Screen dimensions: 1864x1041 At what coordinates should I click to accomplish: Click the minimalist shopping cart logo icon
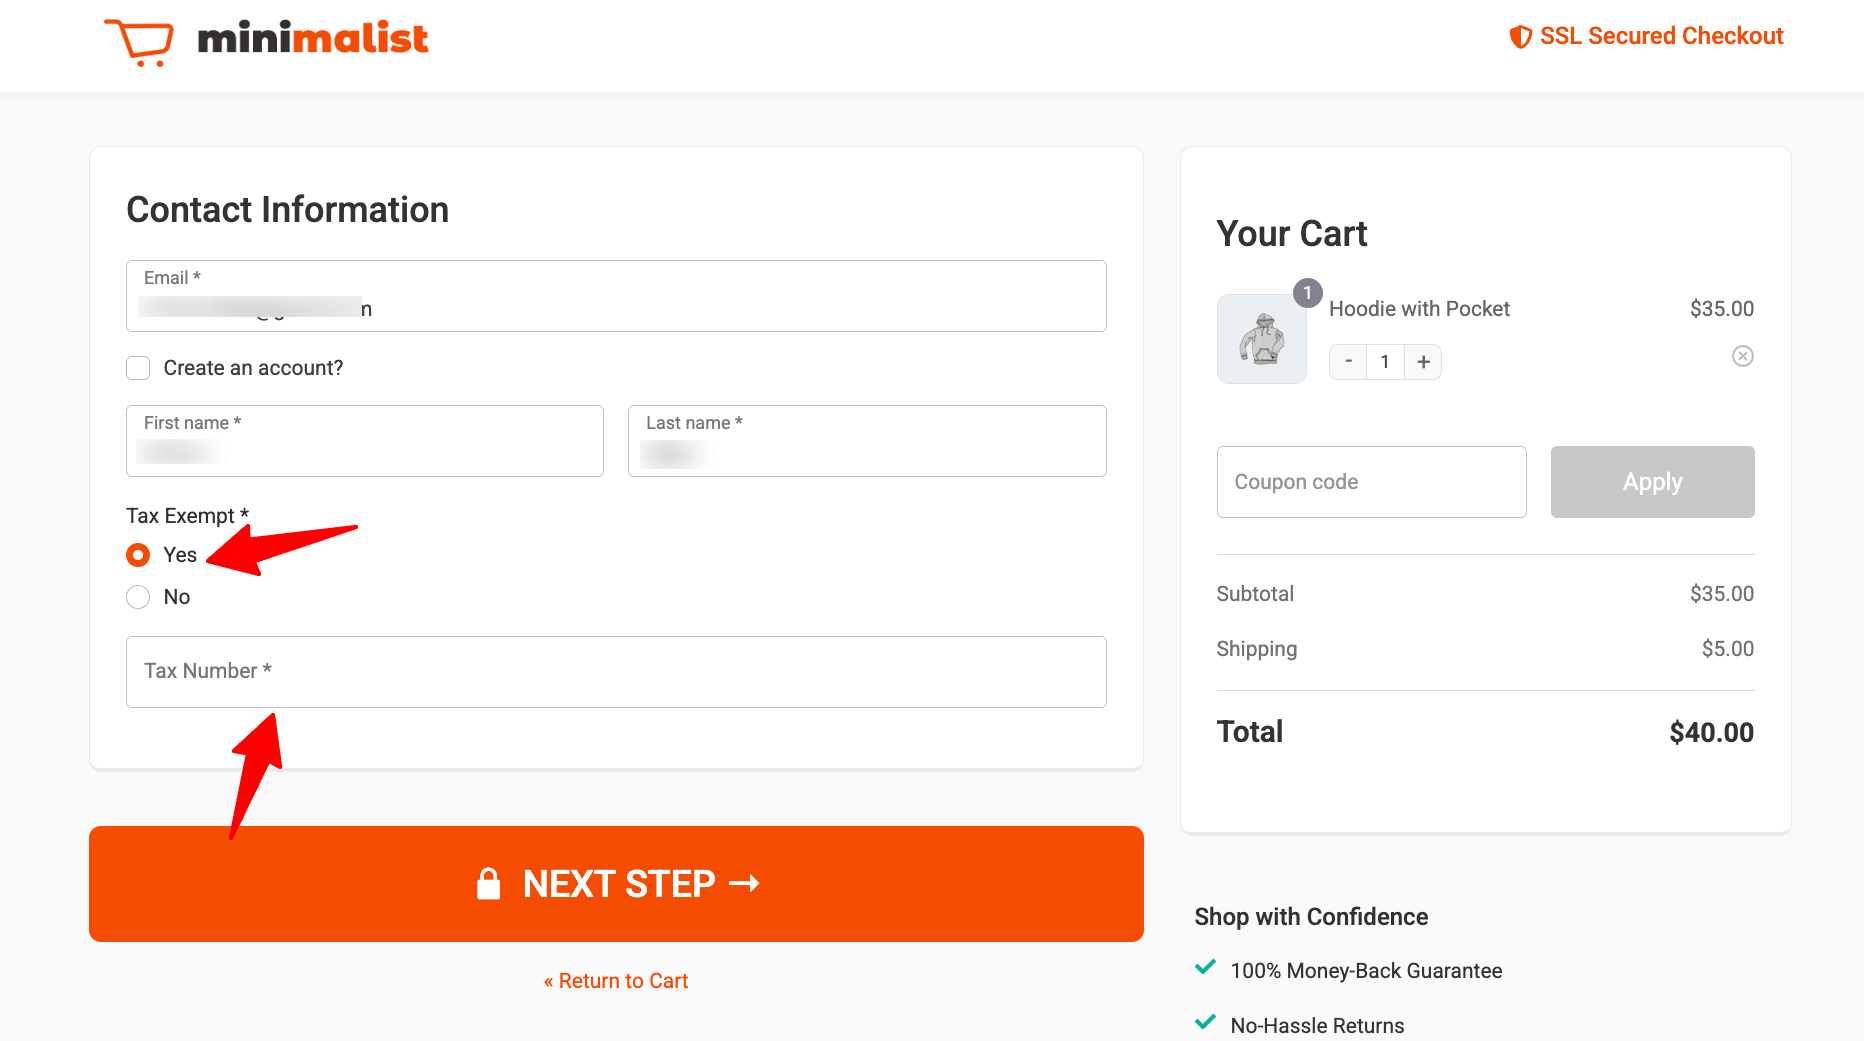(x=139, y=42)
